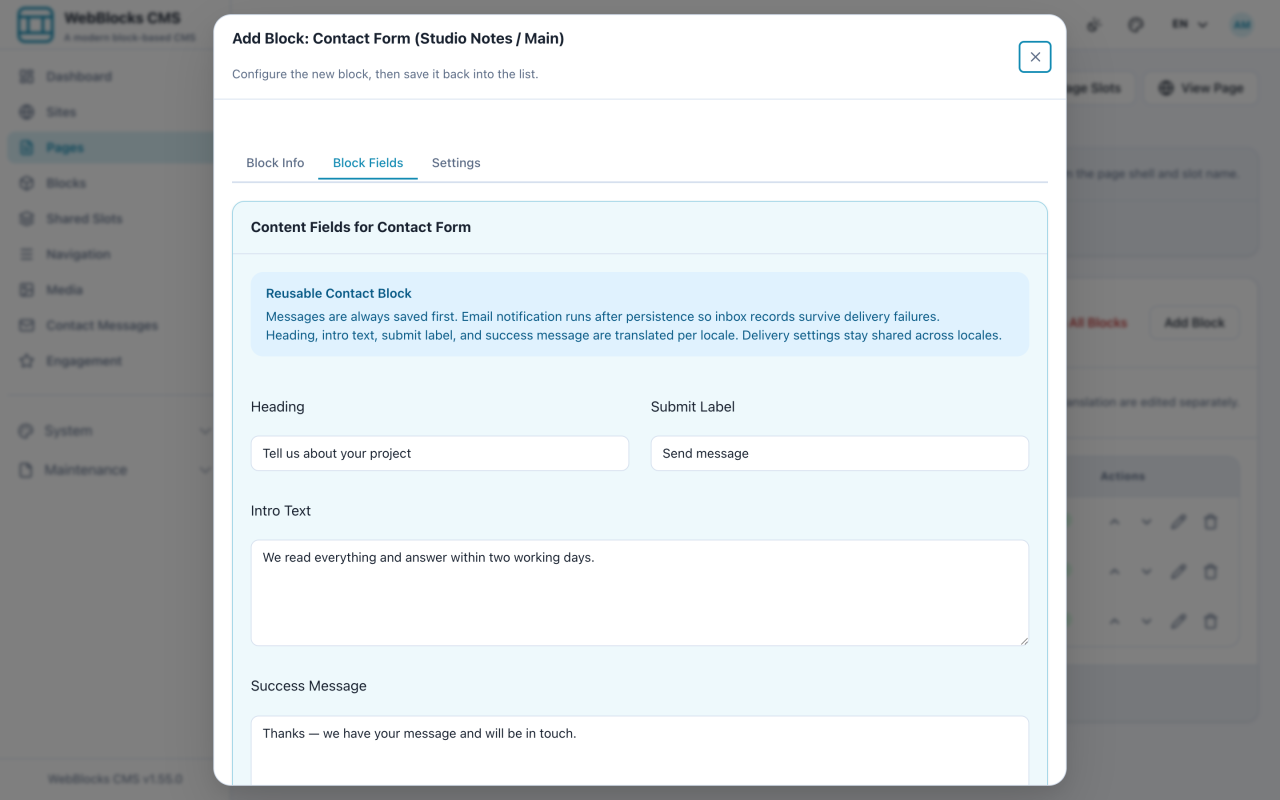
Task: Close the Add Block dialog
Action: (1035, 57)
